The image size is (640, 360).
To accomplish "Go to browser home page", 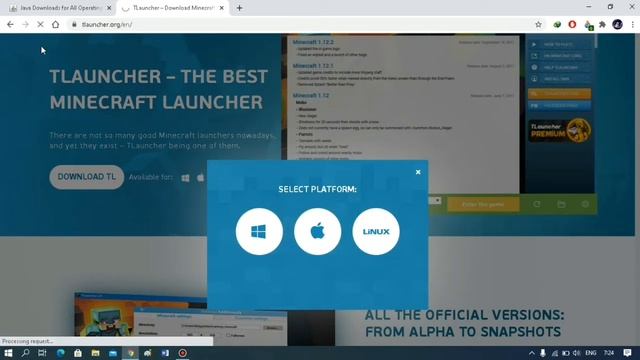I will click(x=56, y=24).
